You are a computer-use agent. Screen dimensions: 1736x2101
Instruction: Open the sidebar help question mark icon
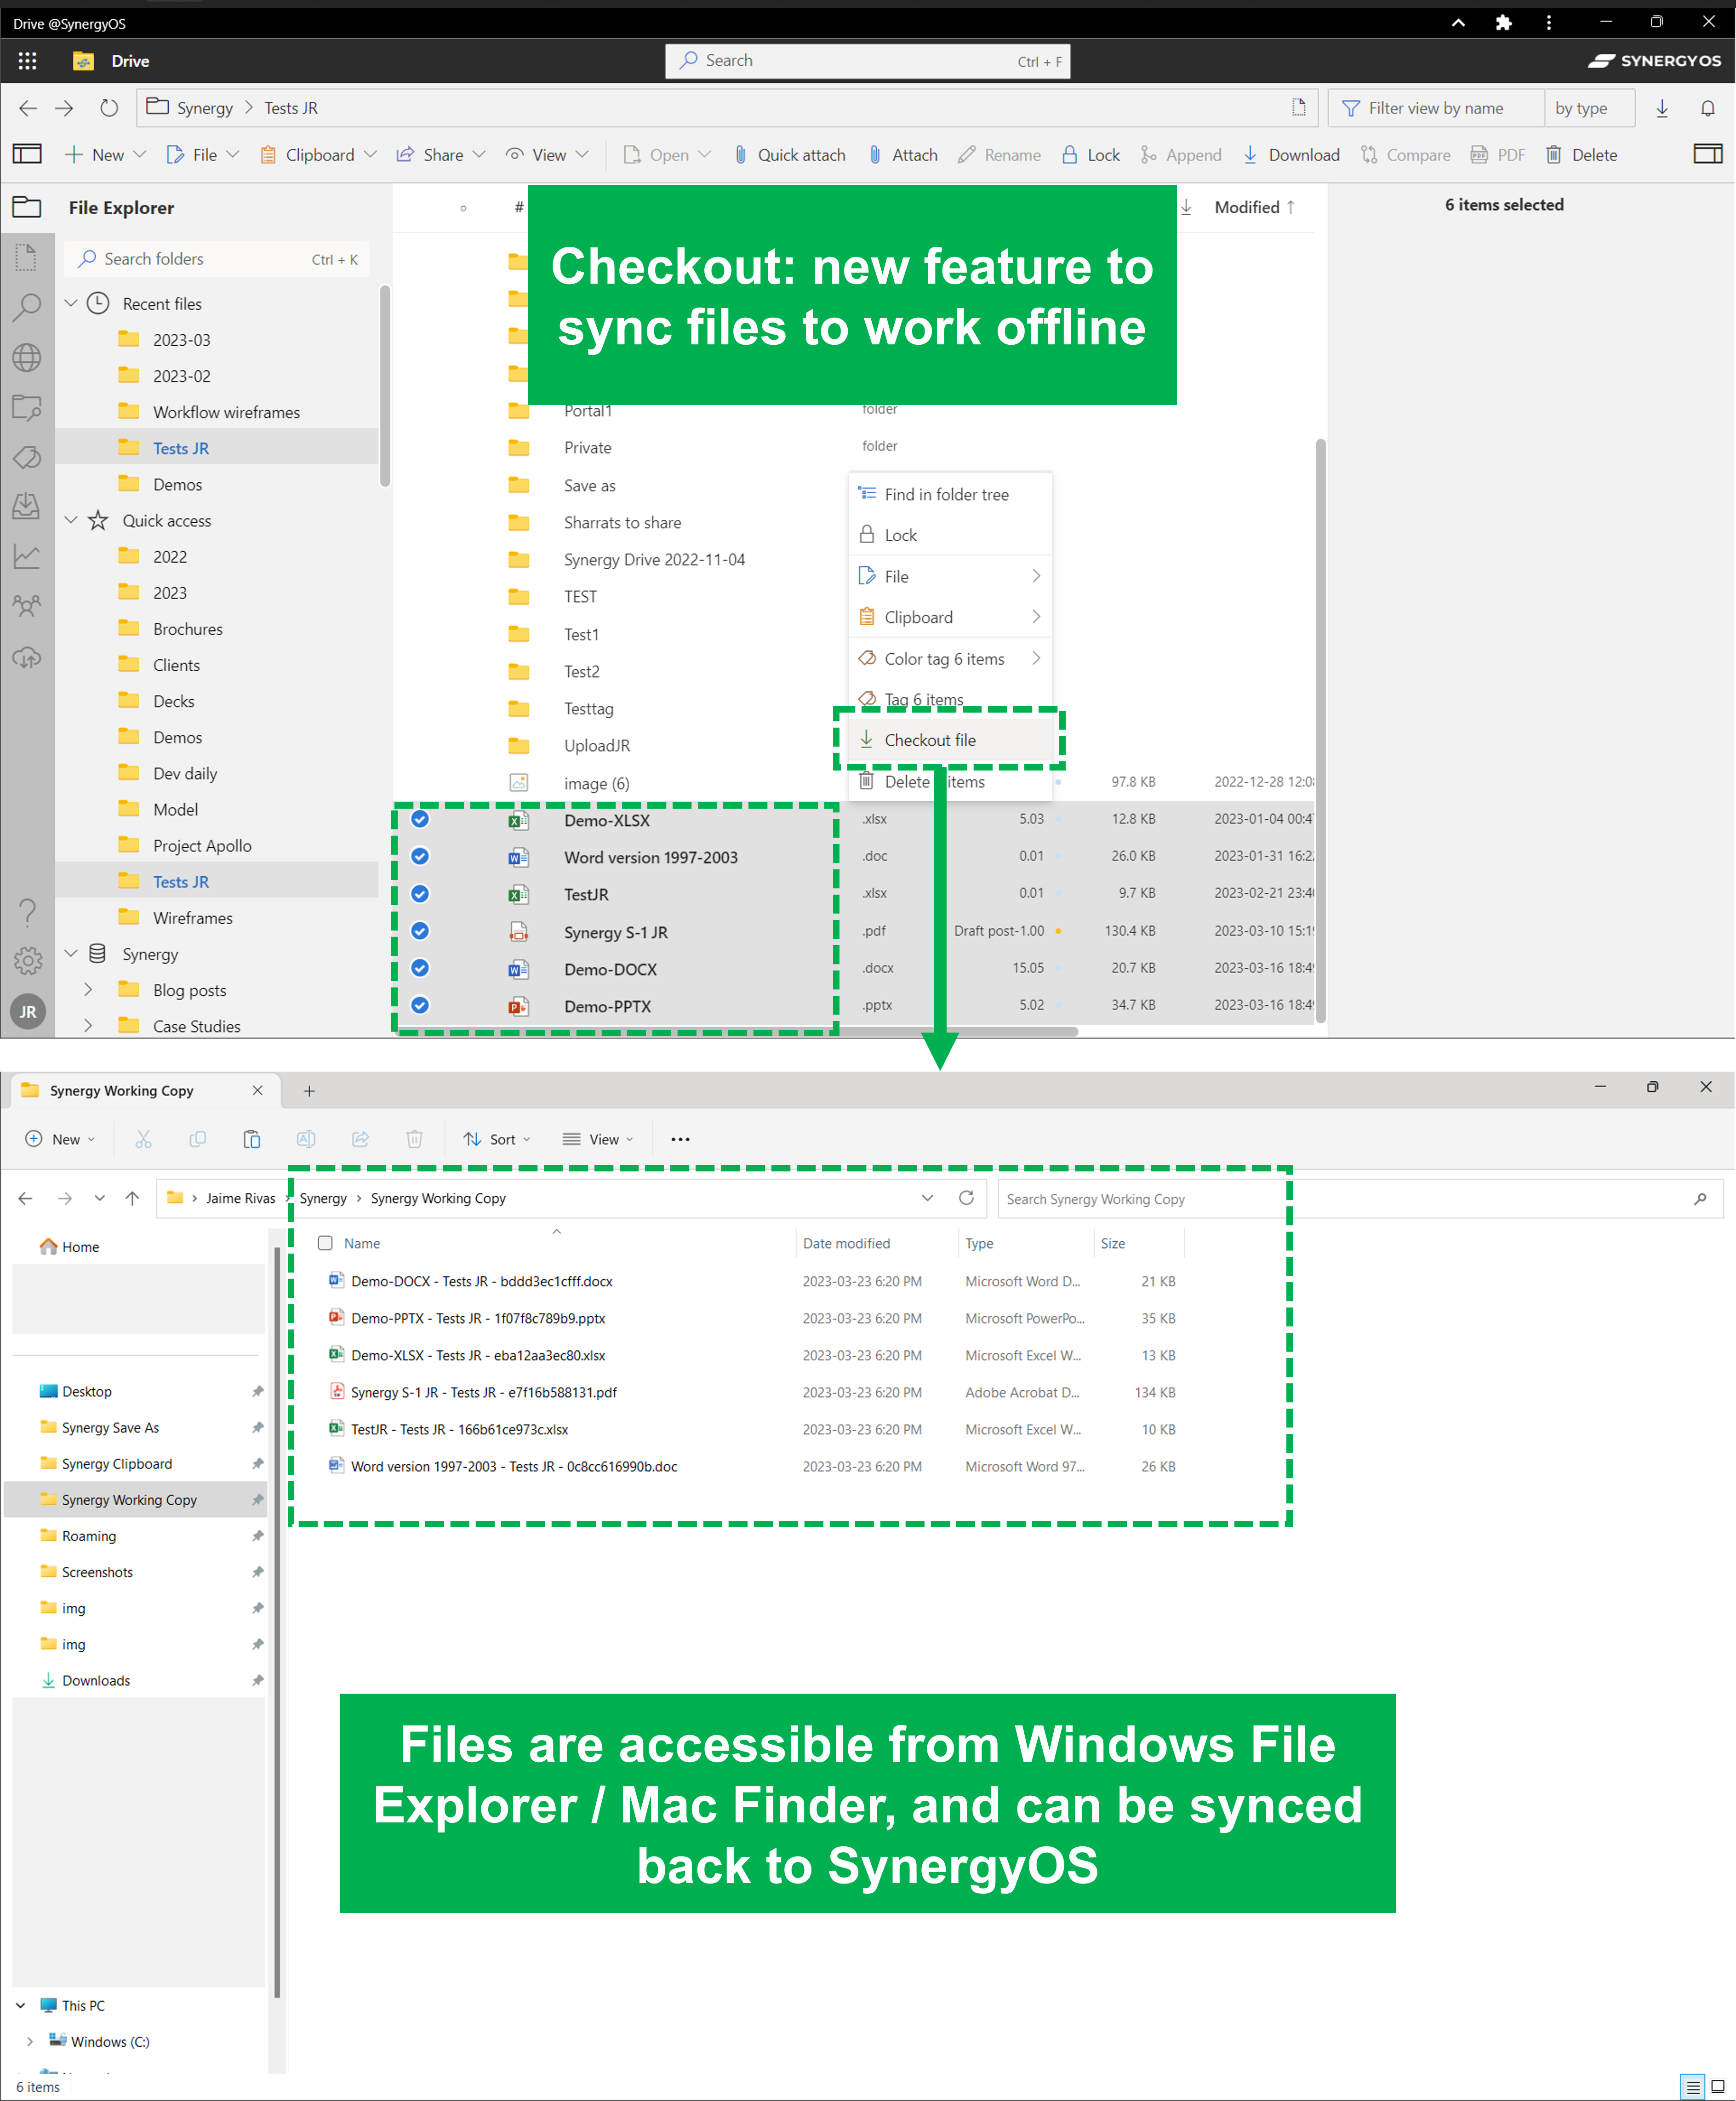27,912
